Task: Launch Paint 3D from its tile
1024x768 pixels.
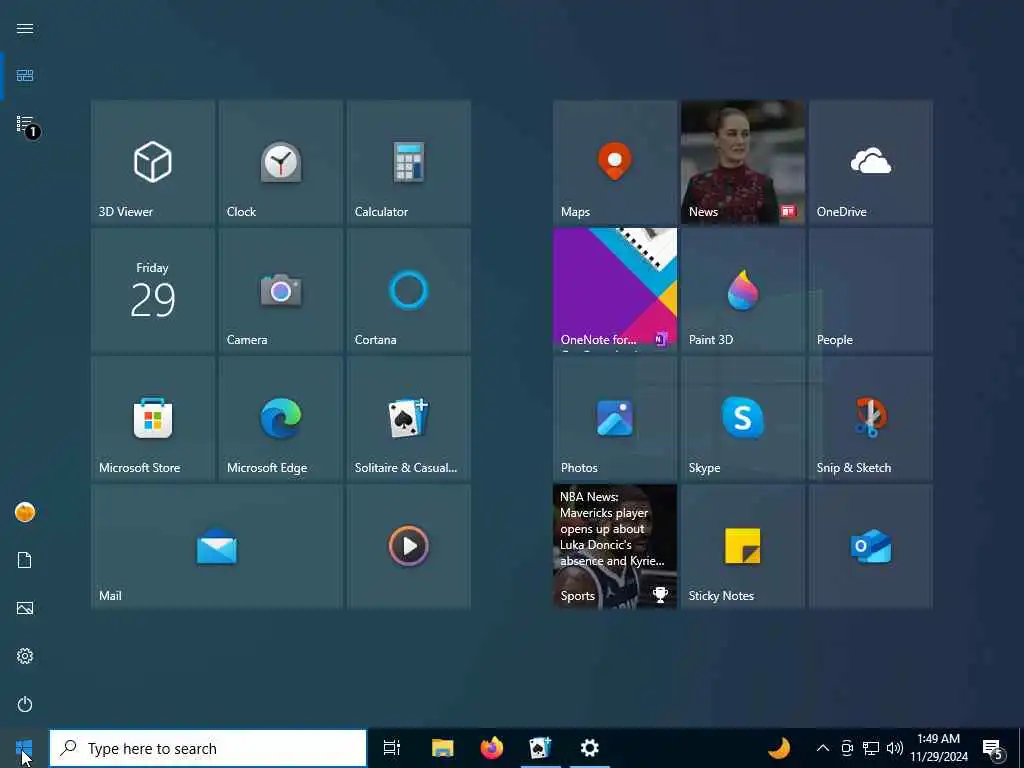Action: click(x=743, y=290)
